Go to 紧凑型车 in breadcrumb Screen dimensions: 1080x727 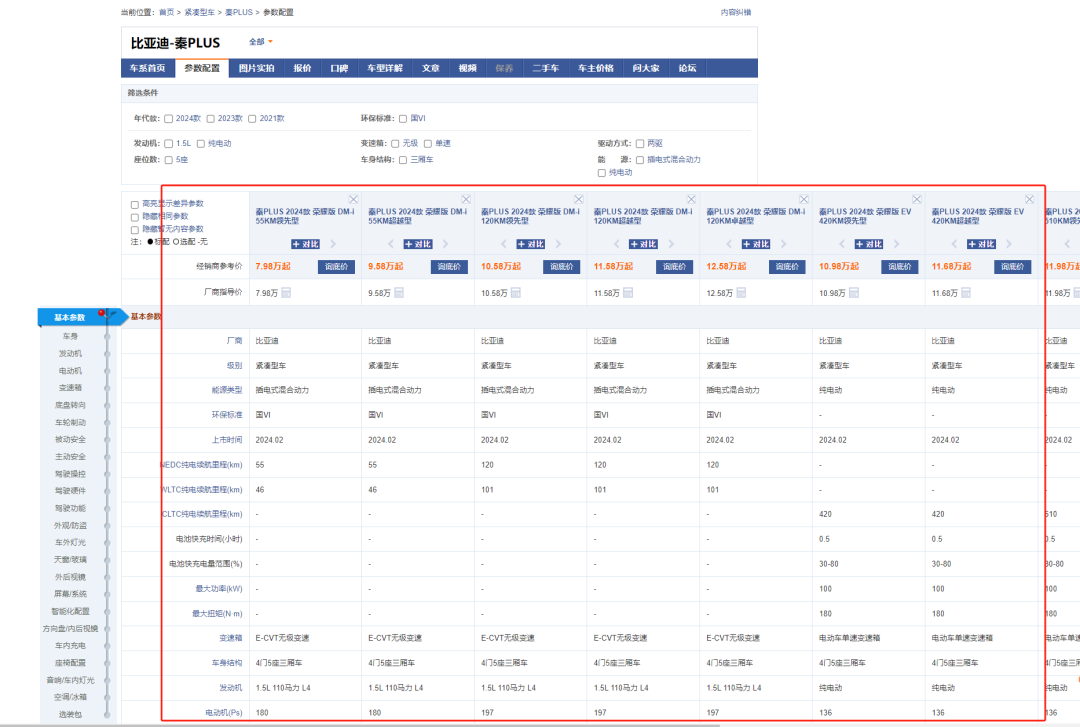click(199, 12)
